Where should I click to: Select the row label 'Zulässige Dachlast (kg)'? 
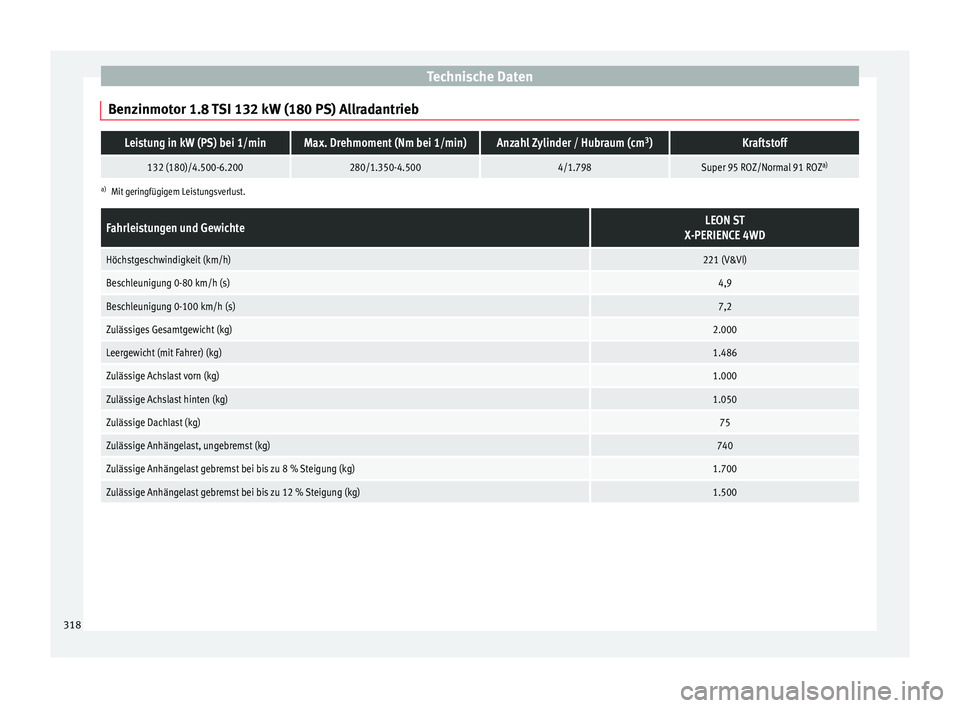[x=153, y=423]
